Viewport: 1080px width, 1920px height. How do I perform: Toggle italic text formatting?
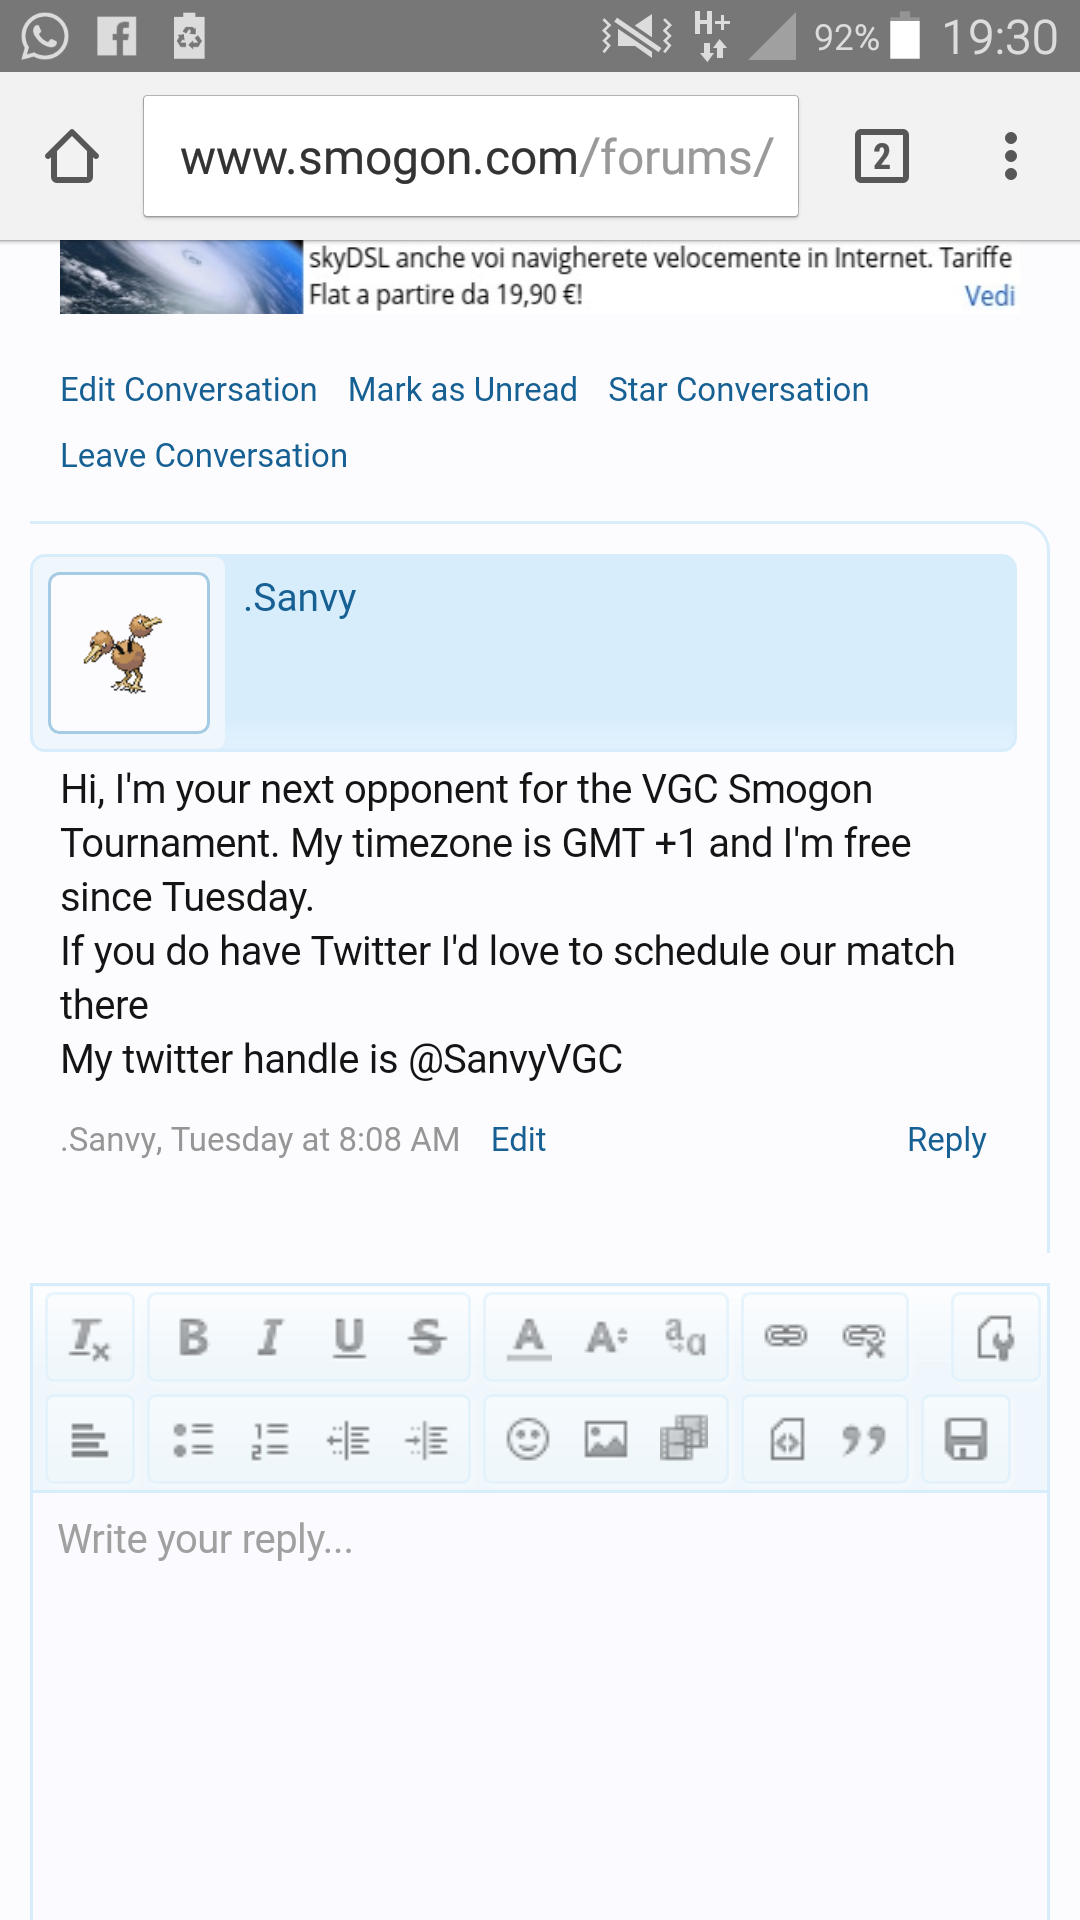pyautogui.click(x=270, y=1337)
